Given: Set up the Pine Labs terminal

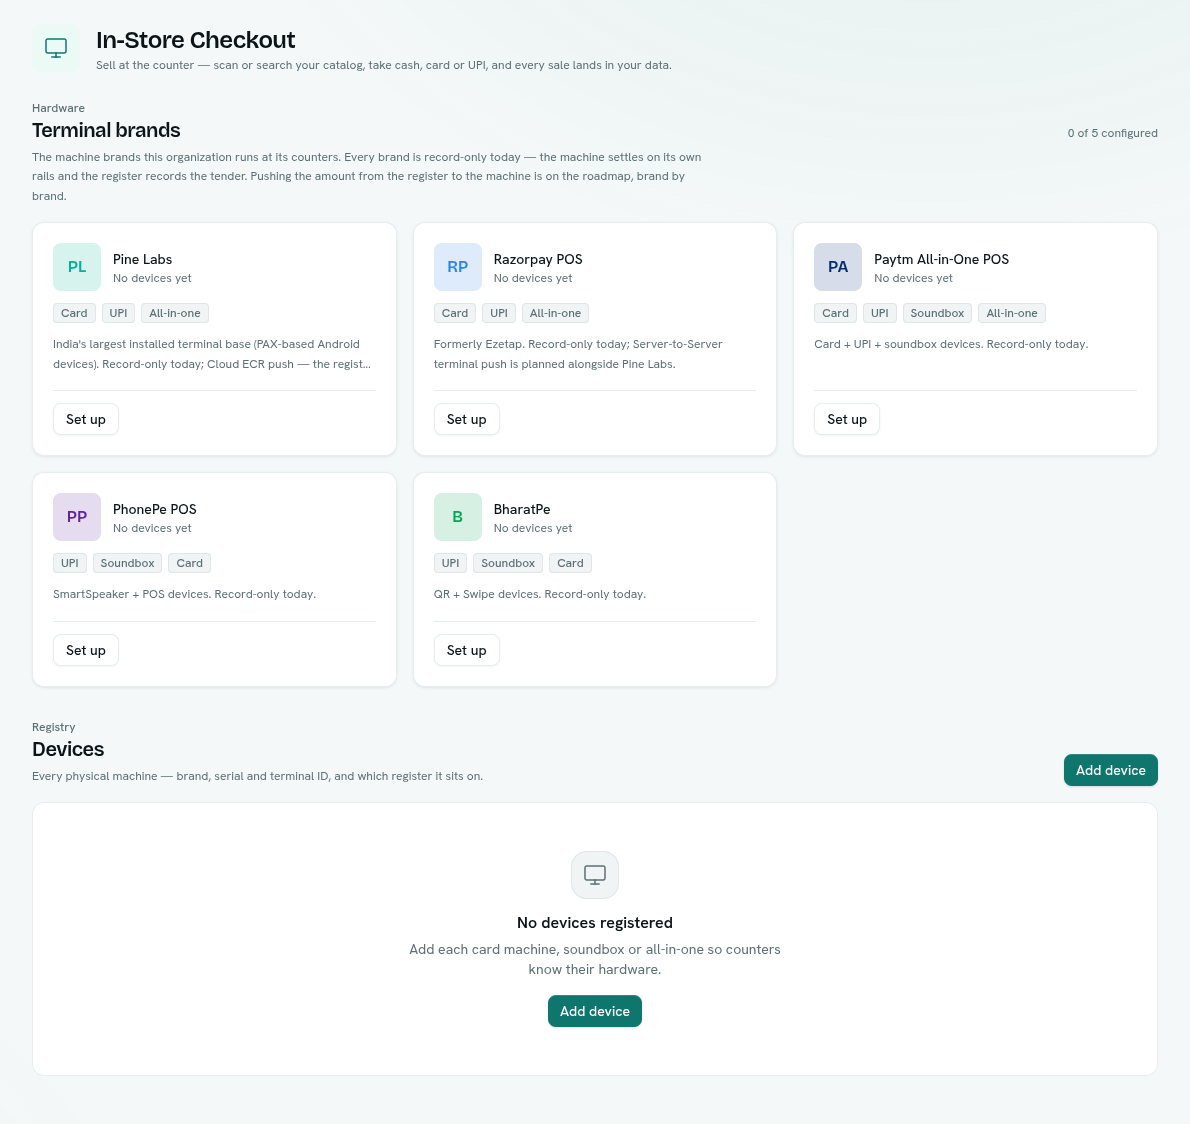Looking at the screenshot, I should coord(86,419).
